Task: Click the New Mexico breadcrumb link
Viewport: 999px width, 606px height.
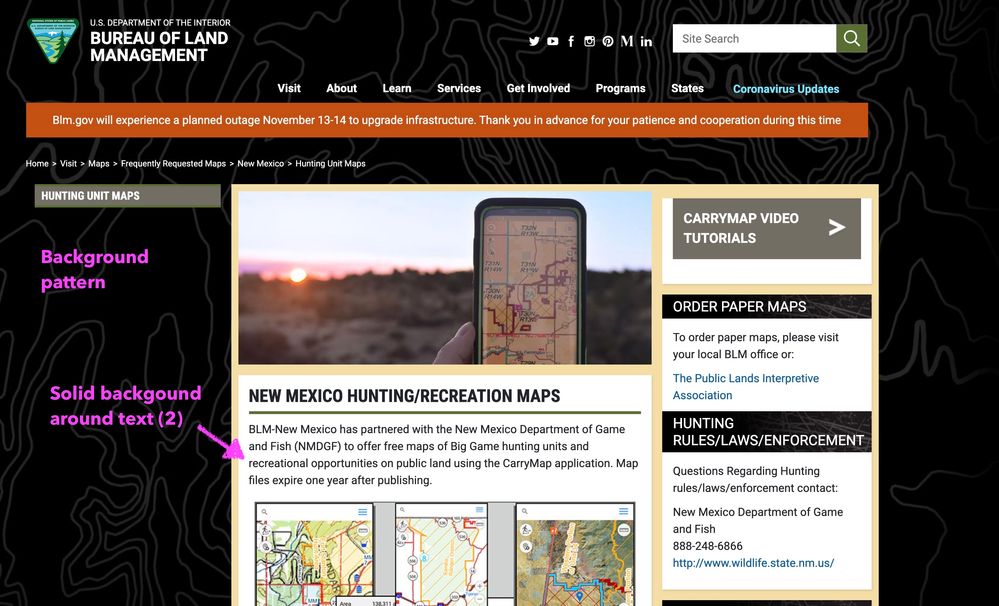Action: 261,164
